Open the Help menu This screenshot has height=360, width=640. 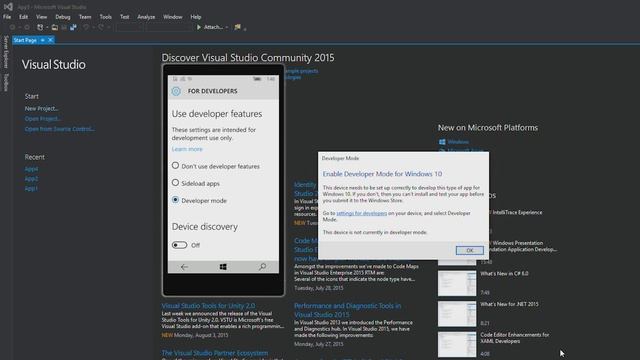pos(196,17)
